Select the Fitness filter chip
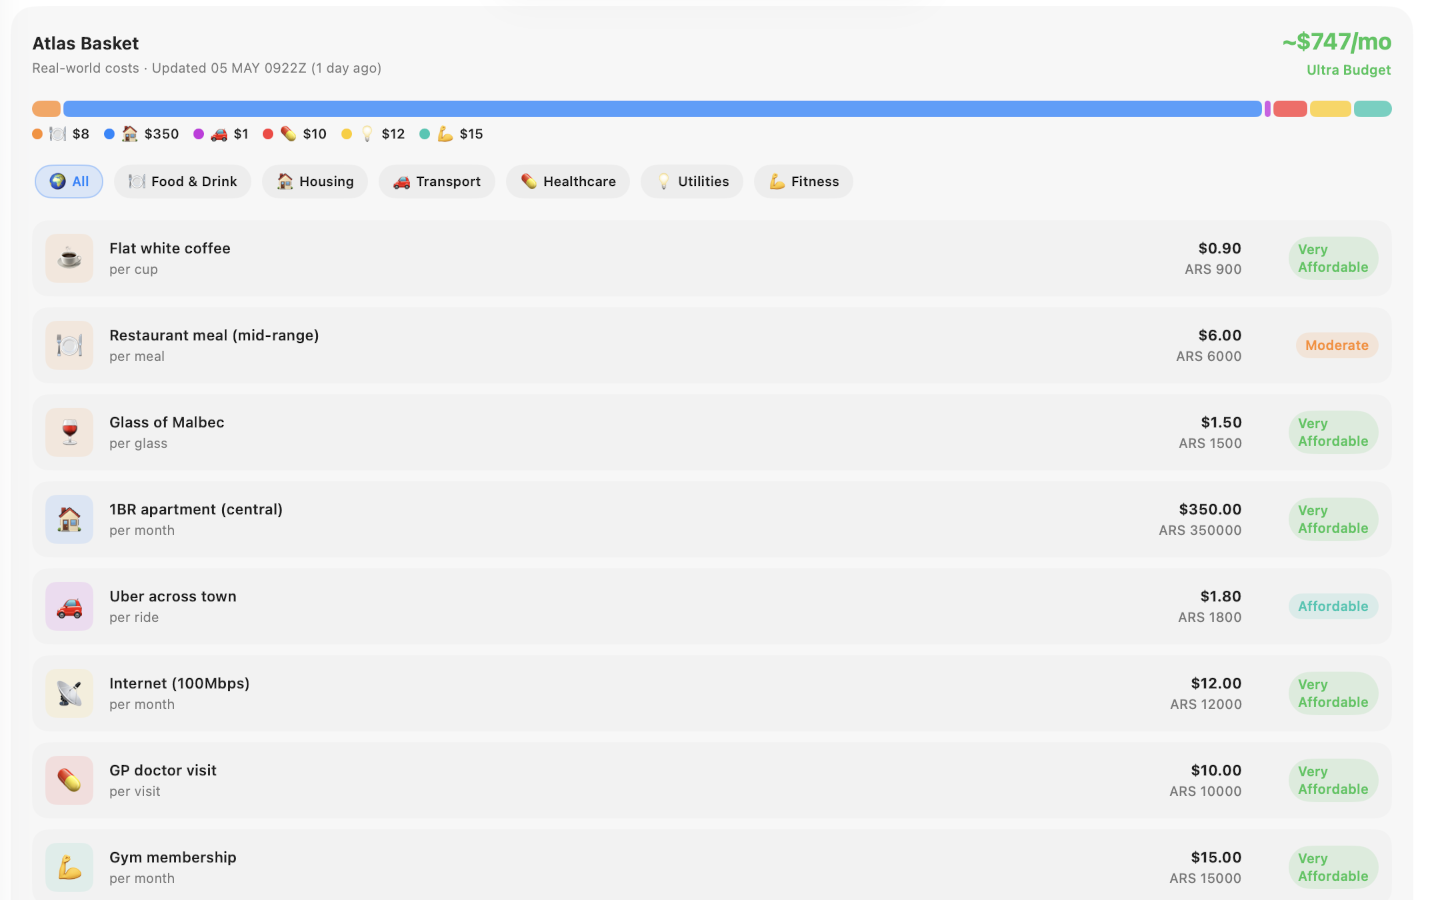 pos(804,181)
